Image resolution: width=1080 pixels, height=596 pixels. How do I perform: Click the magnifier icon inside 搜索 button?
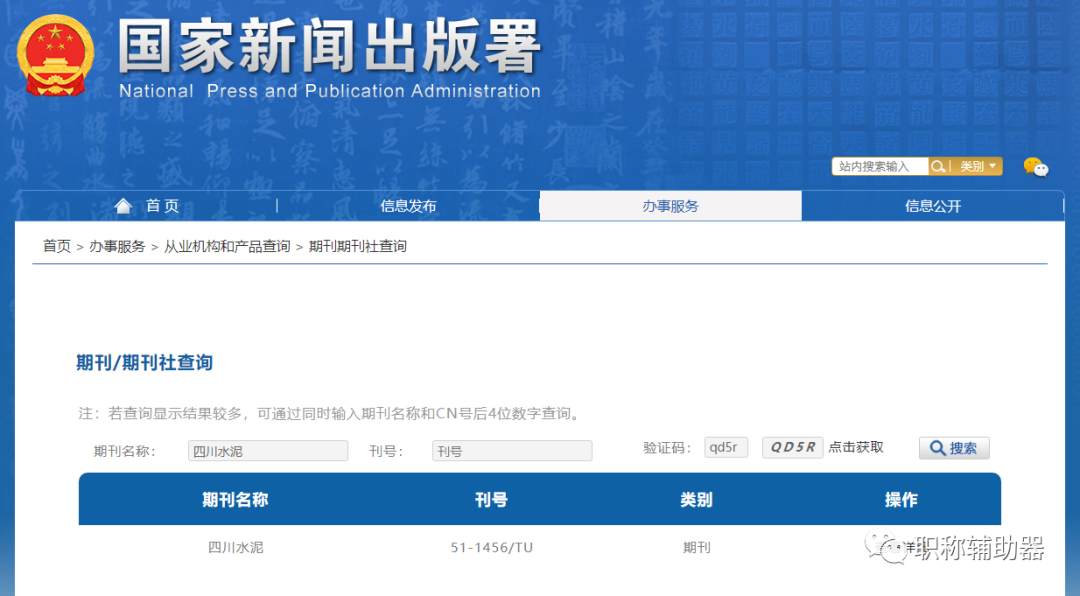(937, 448)
